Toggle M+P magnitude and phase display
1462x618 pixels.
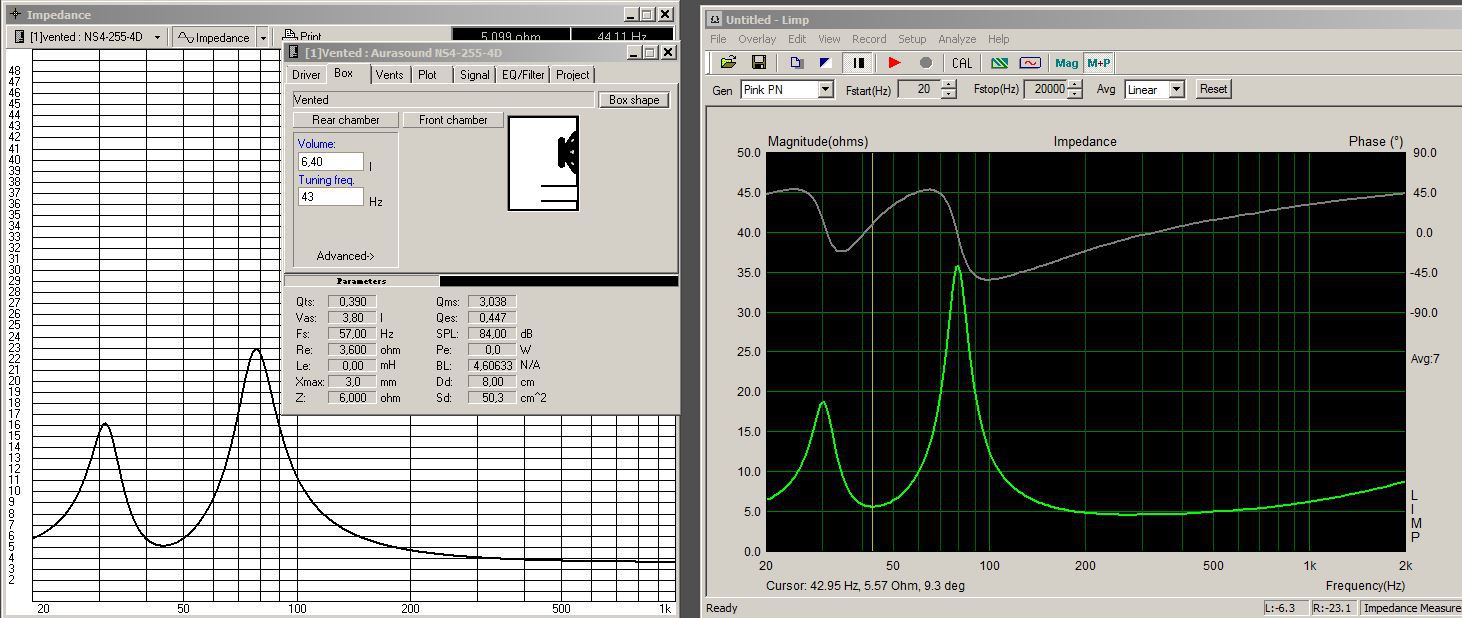(x=1098, y=63)
